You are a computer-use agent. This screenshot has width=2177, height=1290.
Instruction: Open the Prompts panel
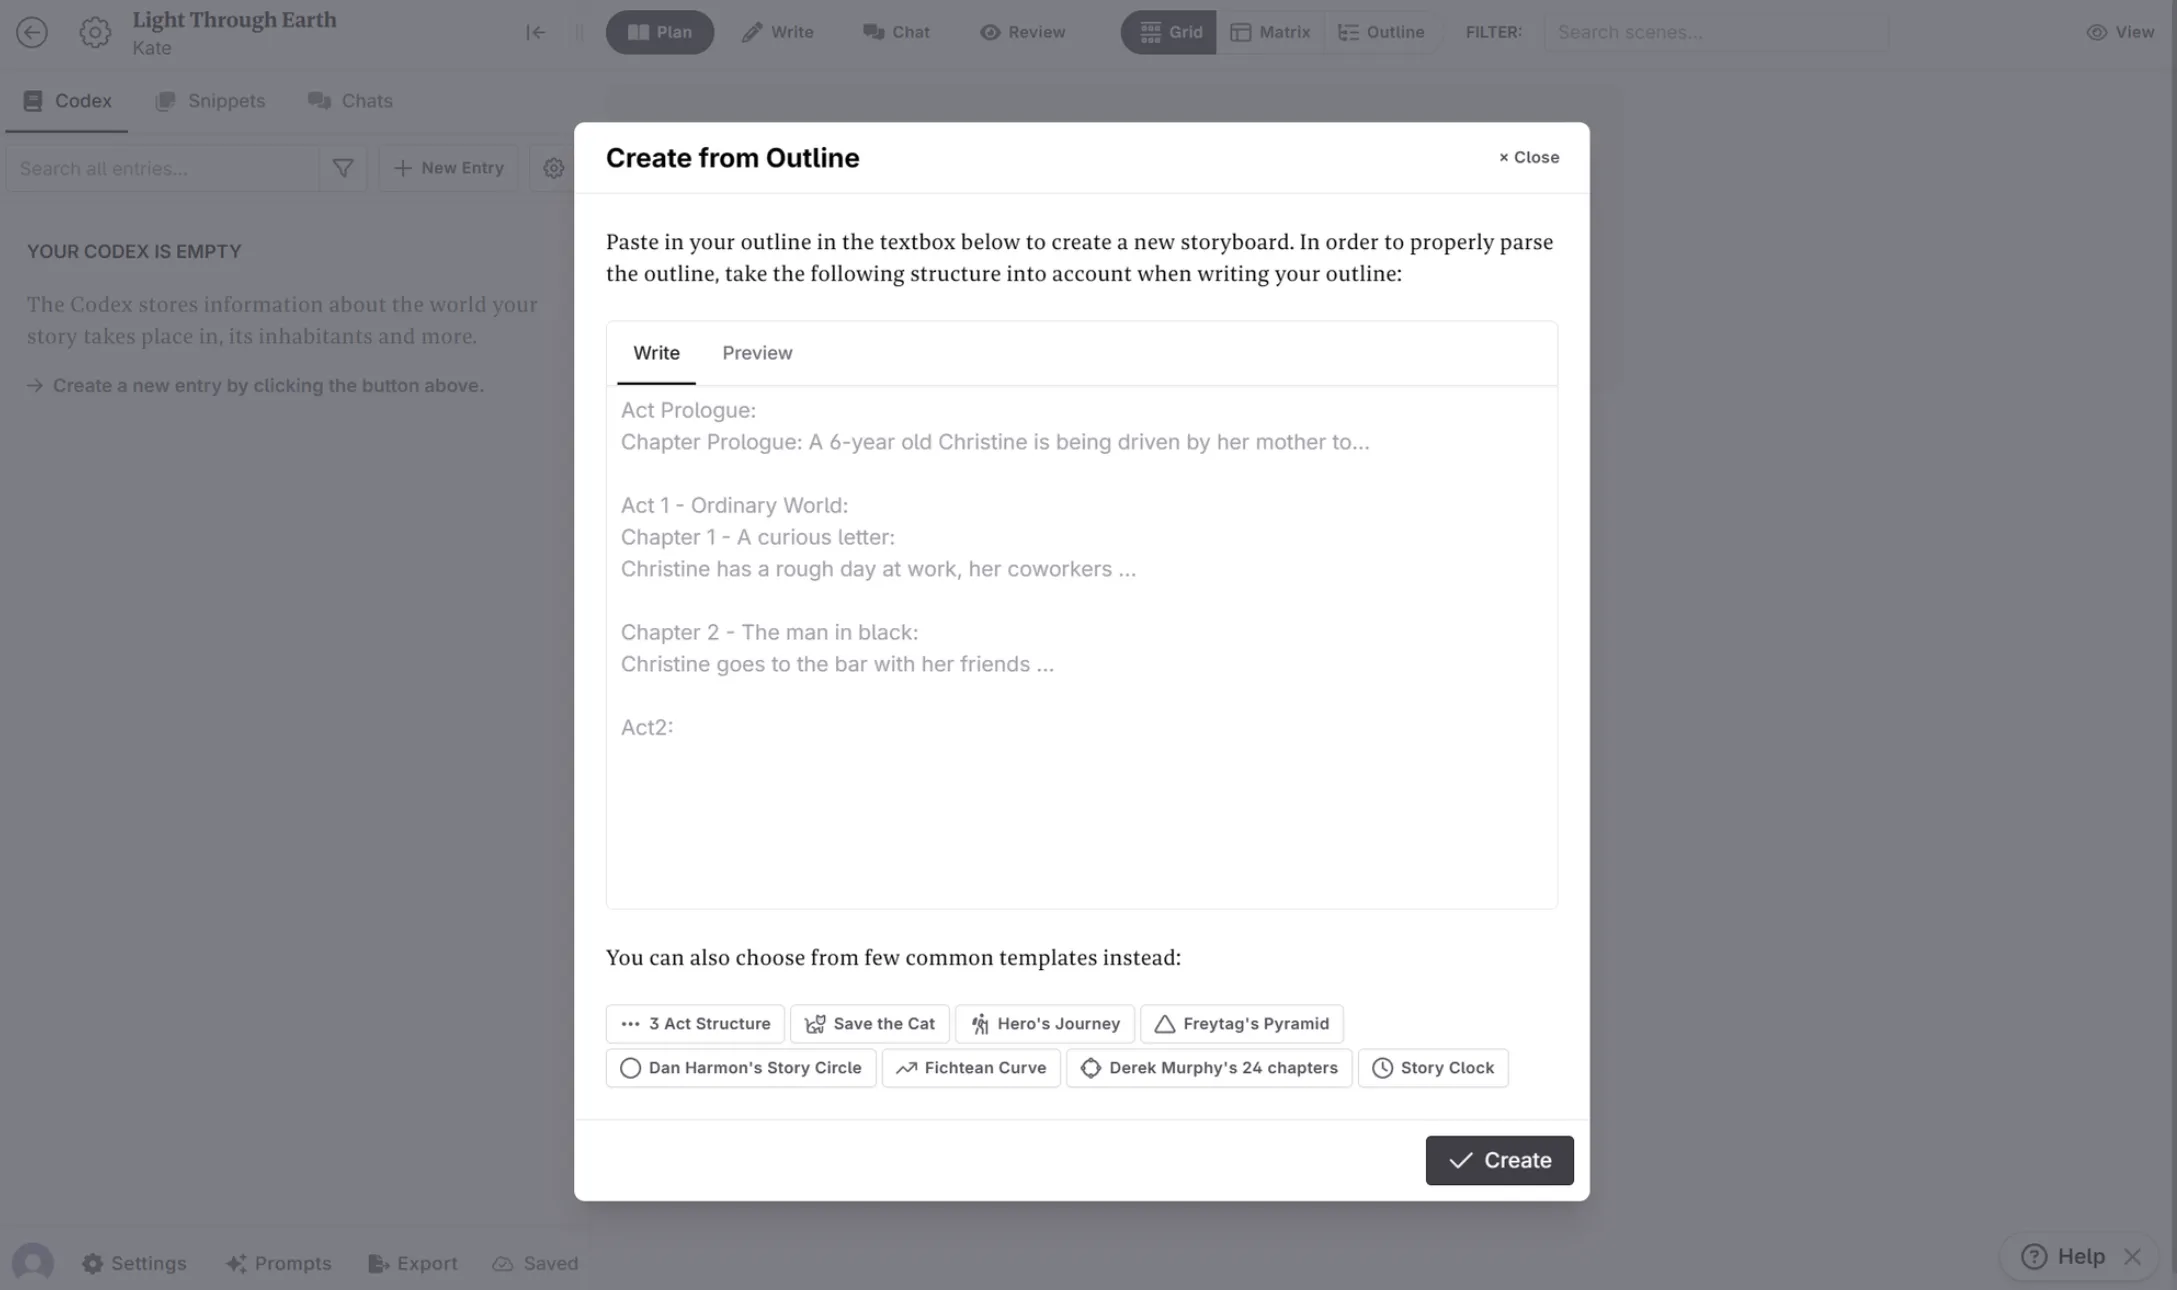(x=279, y=1263)
